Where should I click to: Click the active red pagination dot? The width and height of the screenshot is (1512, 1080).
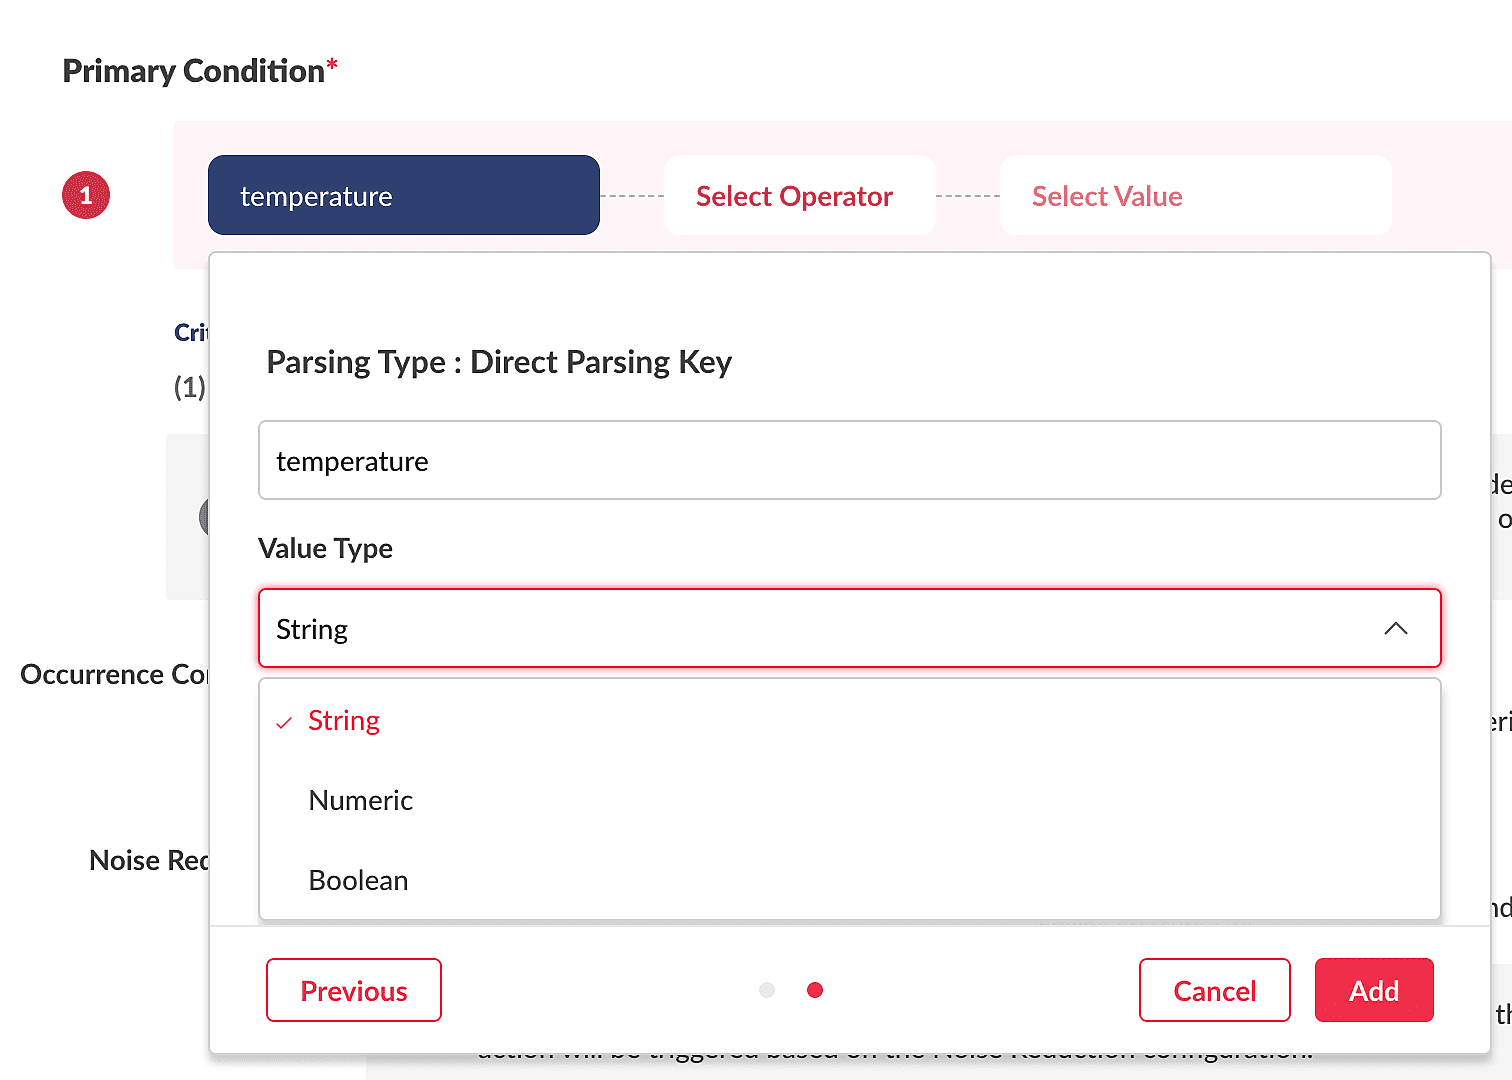pos(815,990)
